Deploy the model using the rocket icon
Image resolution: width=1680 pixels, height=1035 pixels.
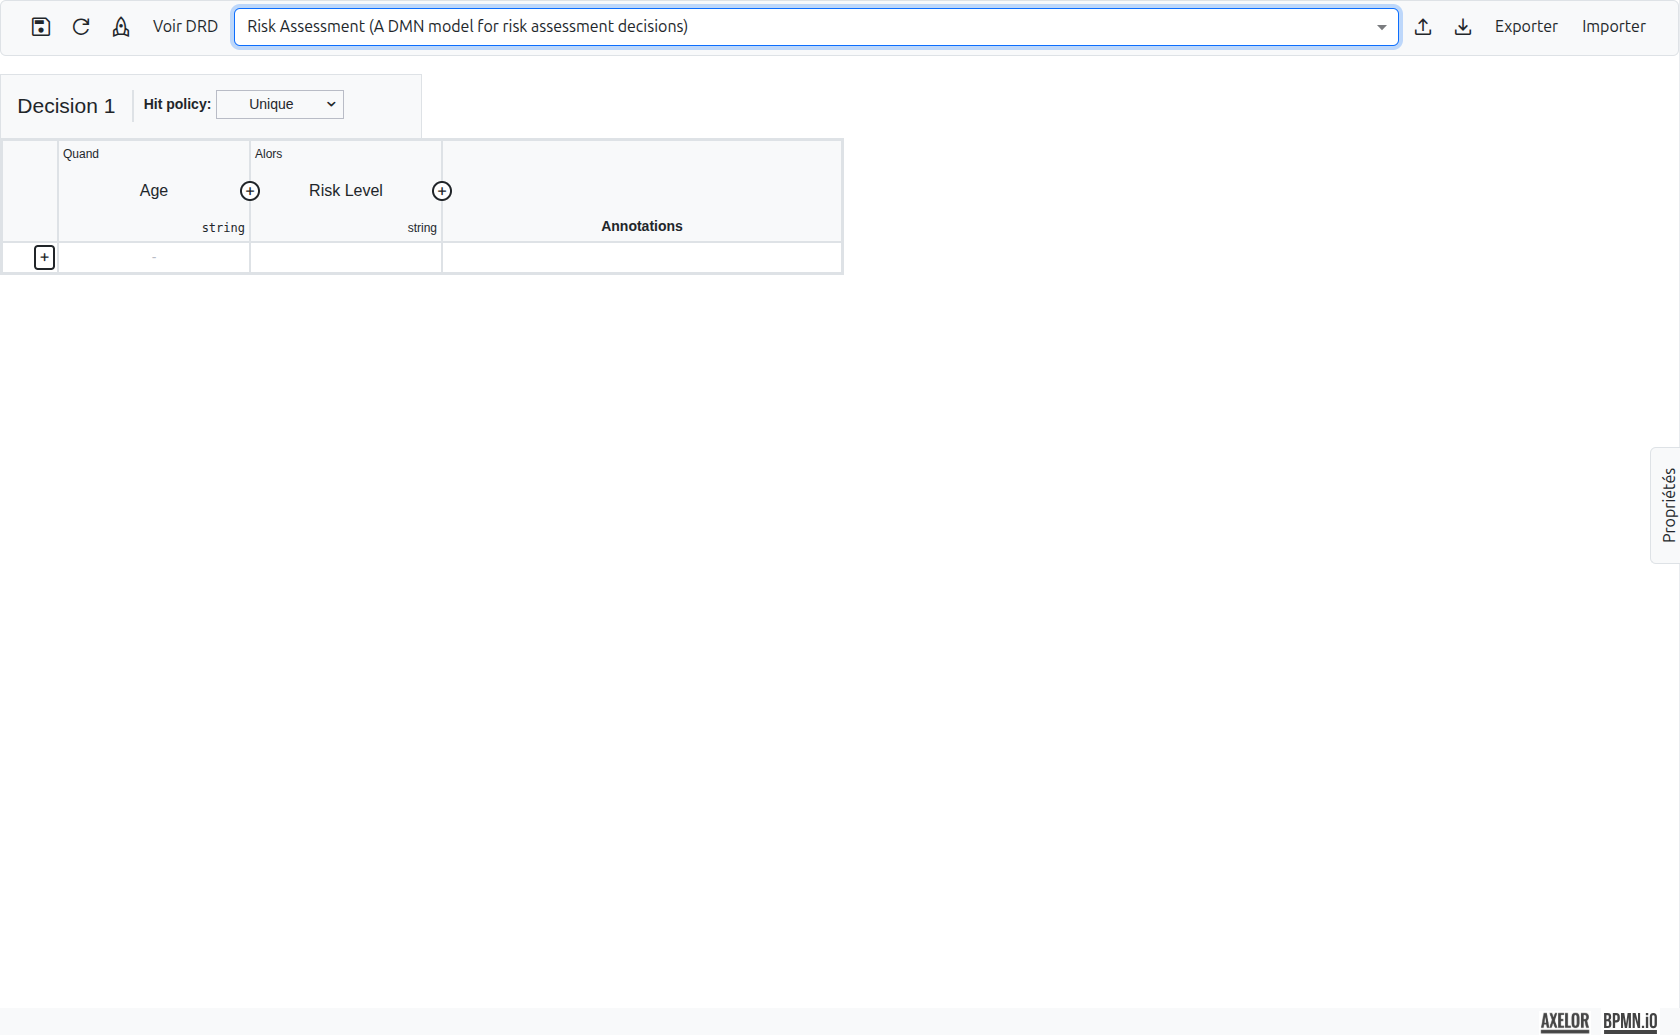pyautogui.click(x=120, y=27)
